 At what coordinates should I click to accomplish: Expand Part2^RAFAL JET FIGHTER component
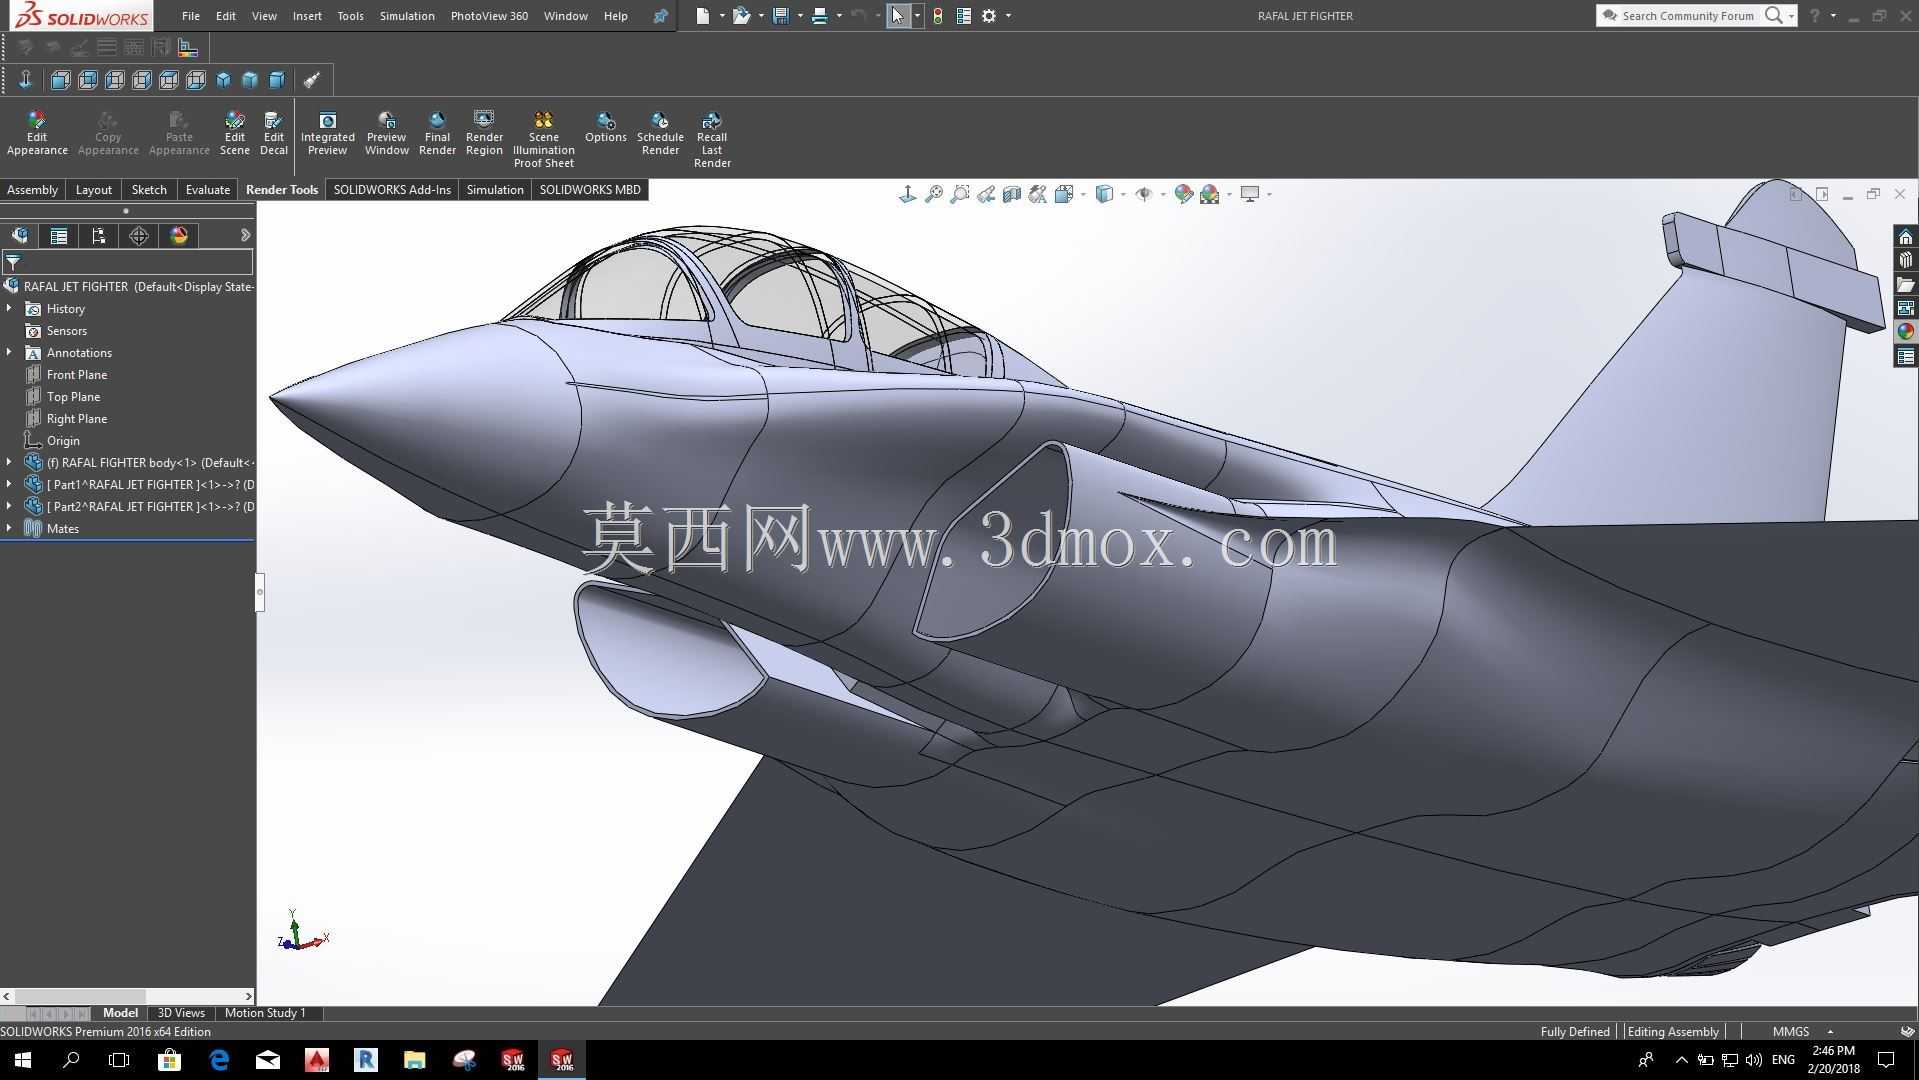(9, 507)
